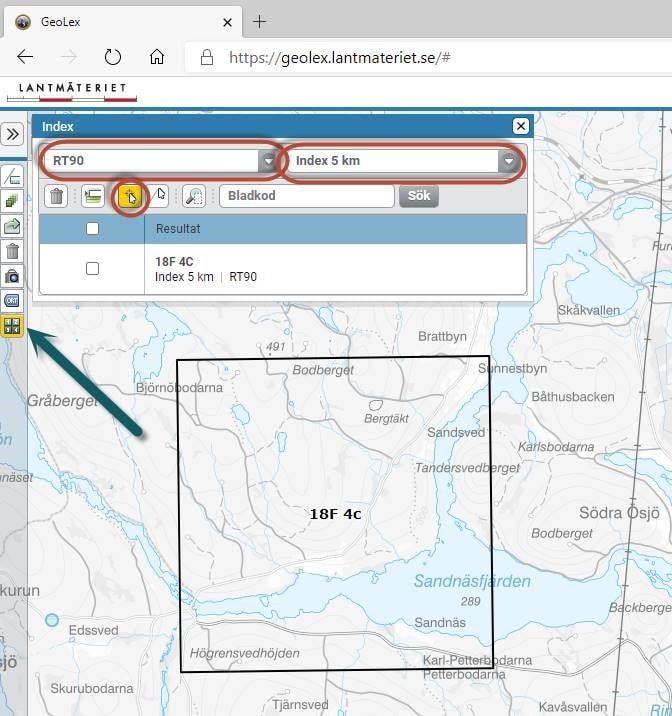This screenshot has height=716, width=672.
Task: Click the browser back arrow
Action: click(x=25, y=57)
